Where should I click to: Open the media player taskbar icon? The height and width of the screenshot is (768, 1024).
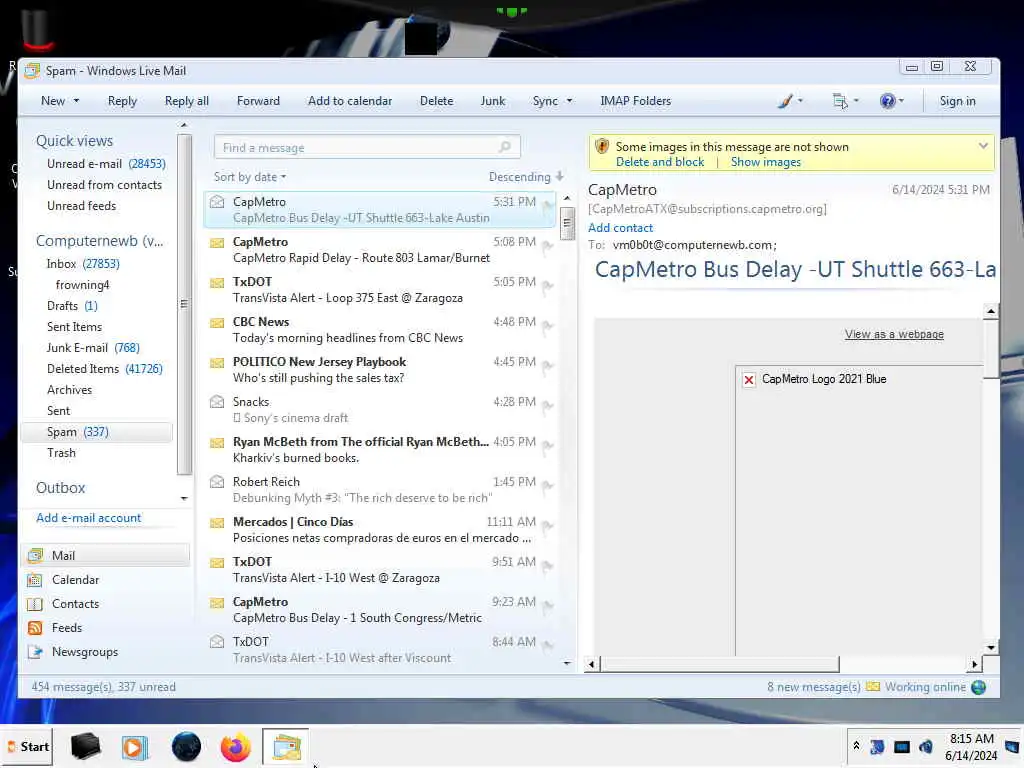tap(135, 747)
